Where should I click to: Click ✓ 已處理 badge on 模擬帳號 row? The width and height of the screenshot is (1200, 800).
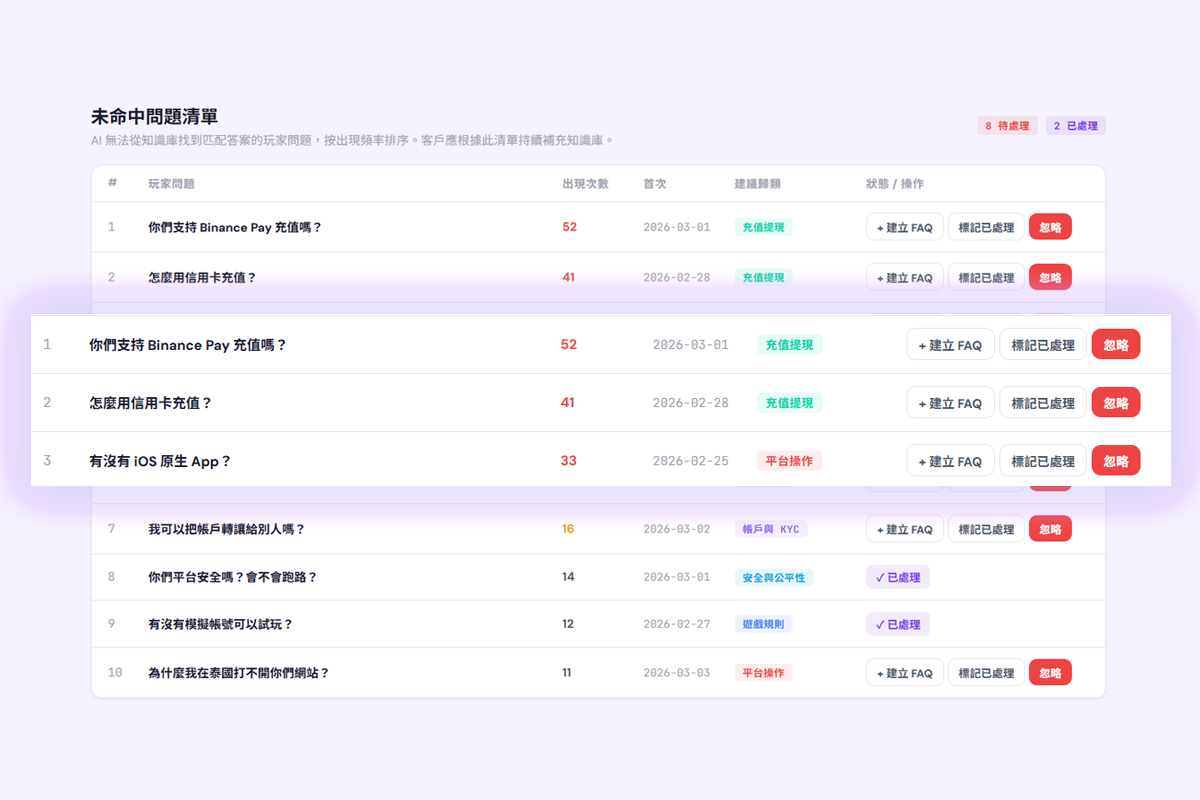coord(898,624)
